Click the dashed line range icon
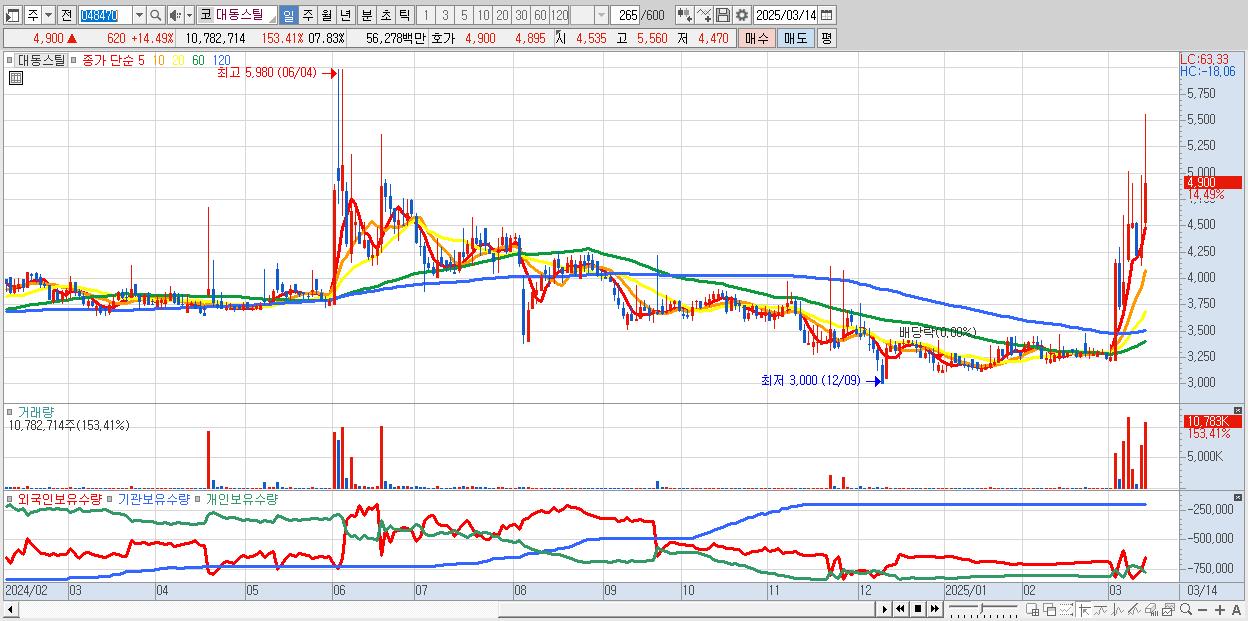 (1066, 609)
